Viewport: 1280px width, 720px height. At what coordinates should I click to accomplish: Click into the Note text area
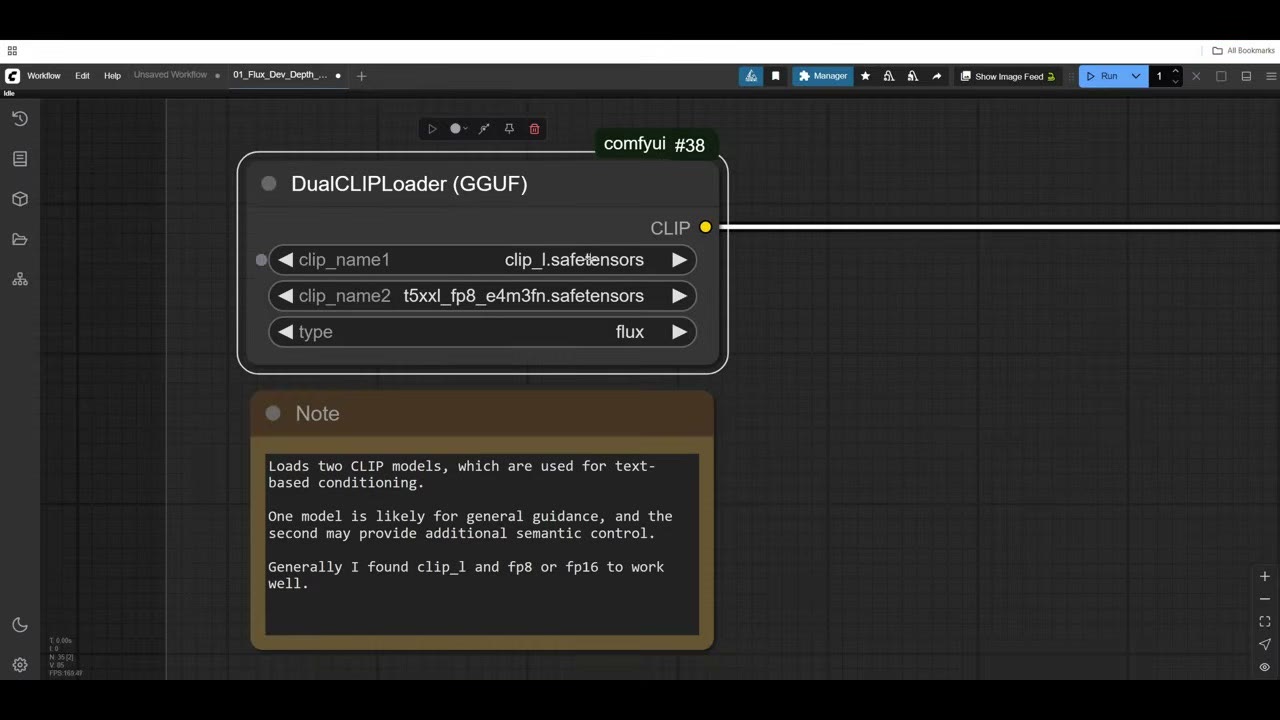(482, 545)
